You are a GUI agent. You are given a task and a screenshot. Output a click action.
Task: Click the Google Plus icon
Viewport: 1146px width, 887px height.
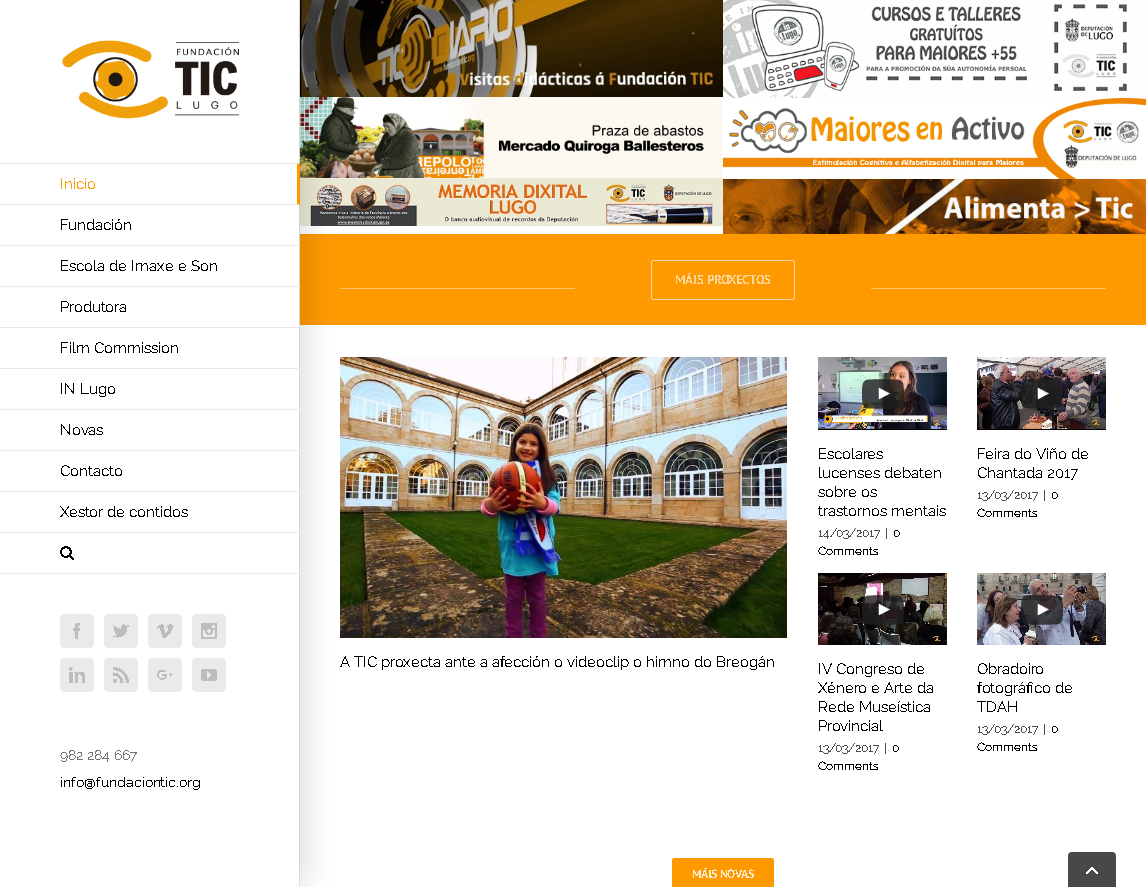point(165,675)
